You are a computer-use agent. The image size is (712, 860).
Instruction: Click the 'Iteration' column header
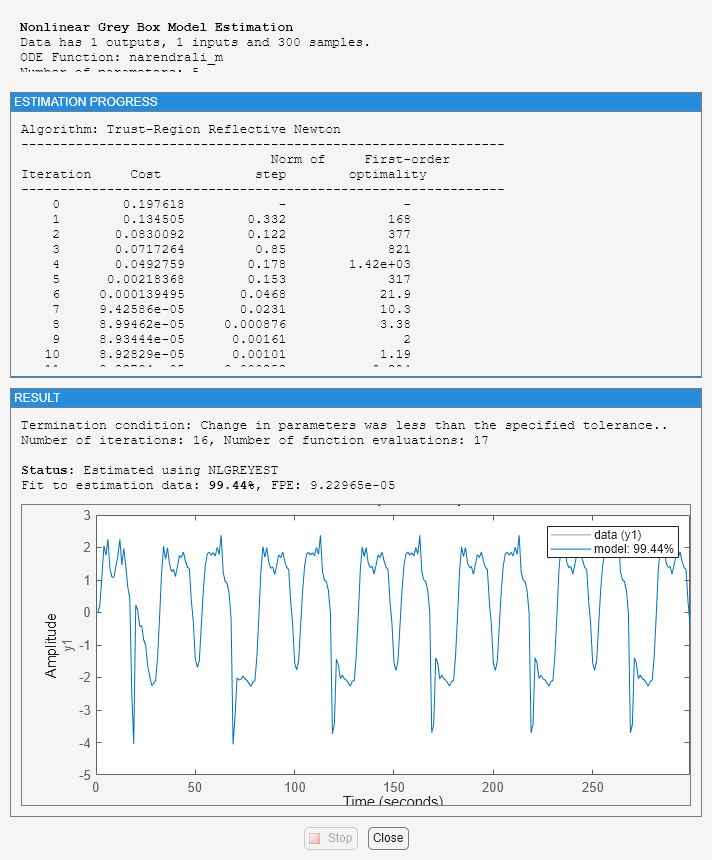pos(56,174)
